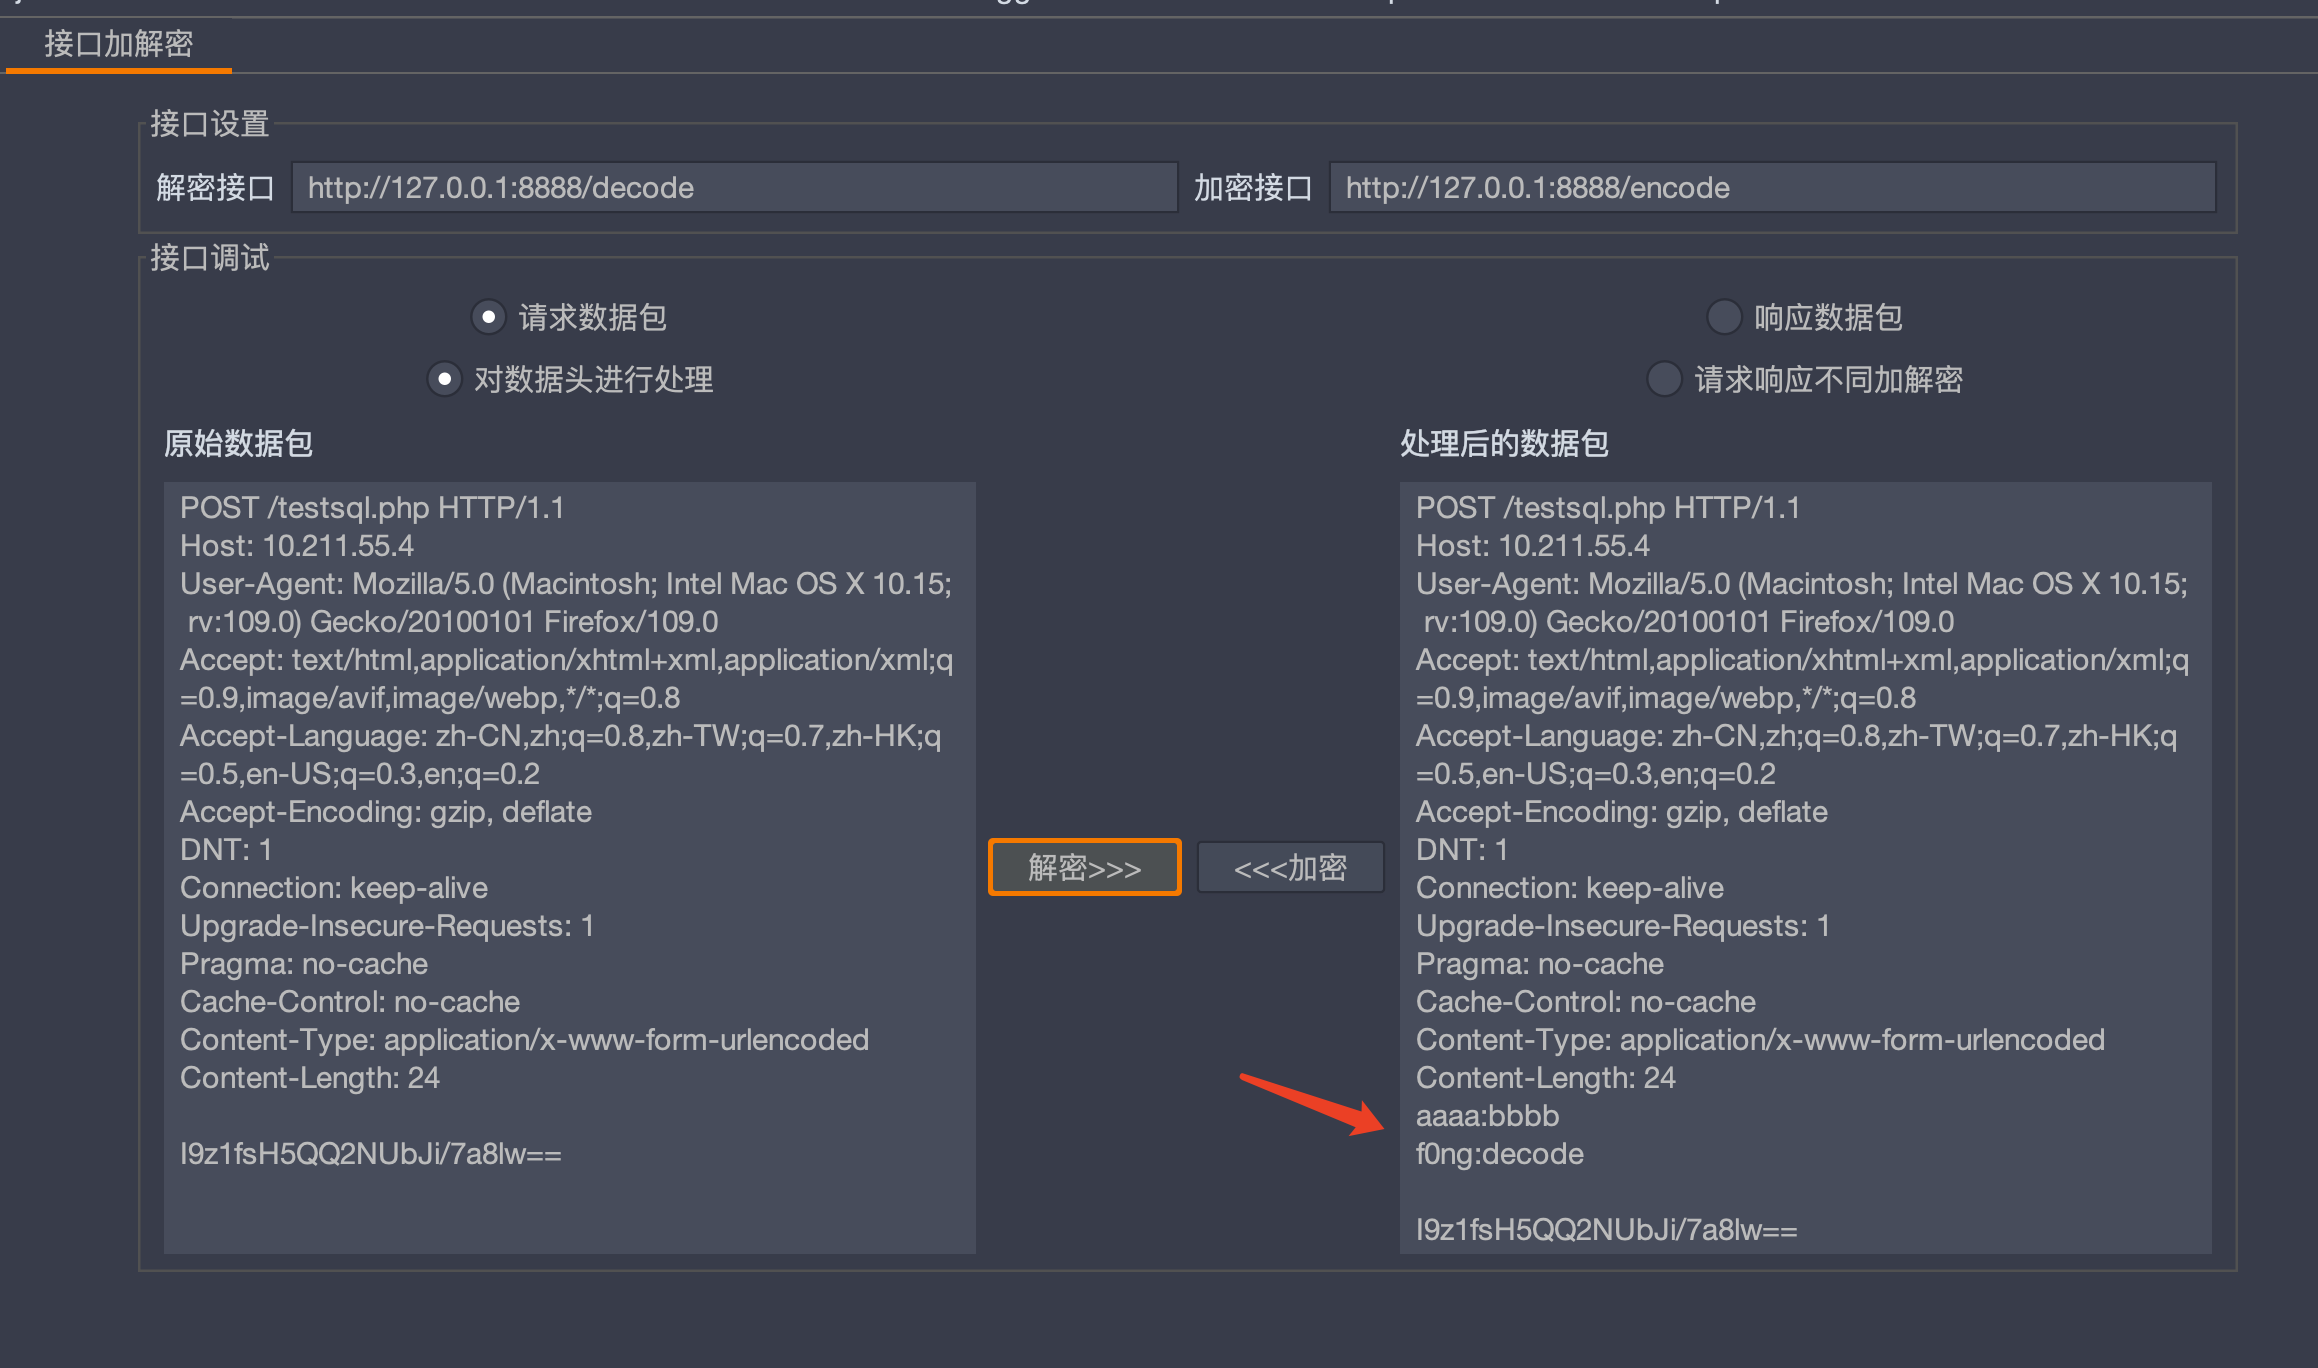Click the f0ng:decode header line
Screen dimensions: 2318x1368
pos(1499,1154)
